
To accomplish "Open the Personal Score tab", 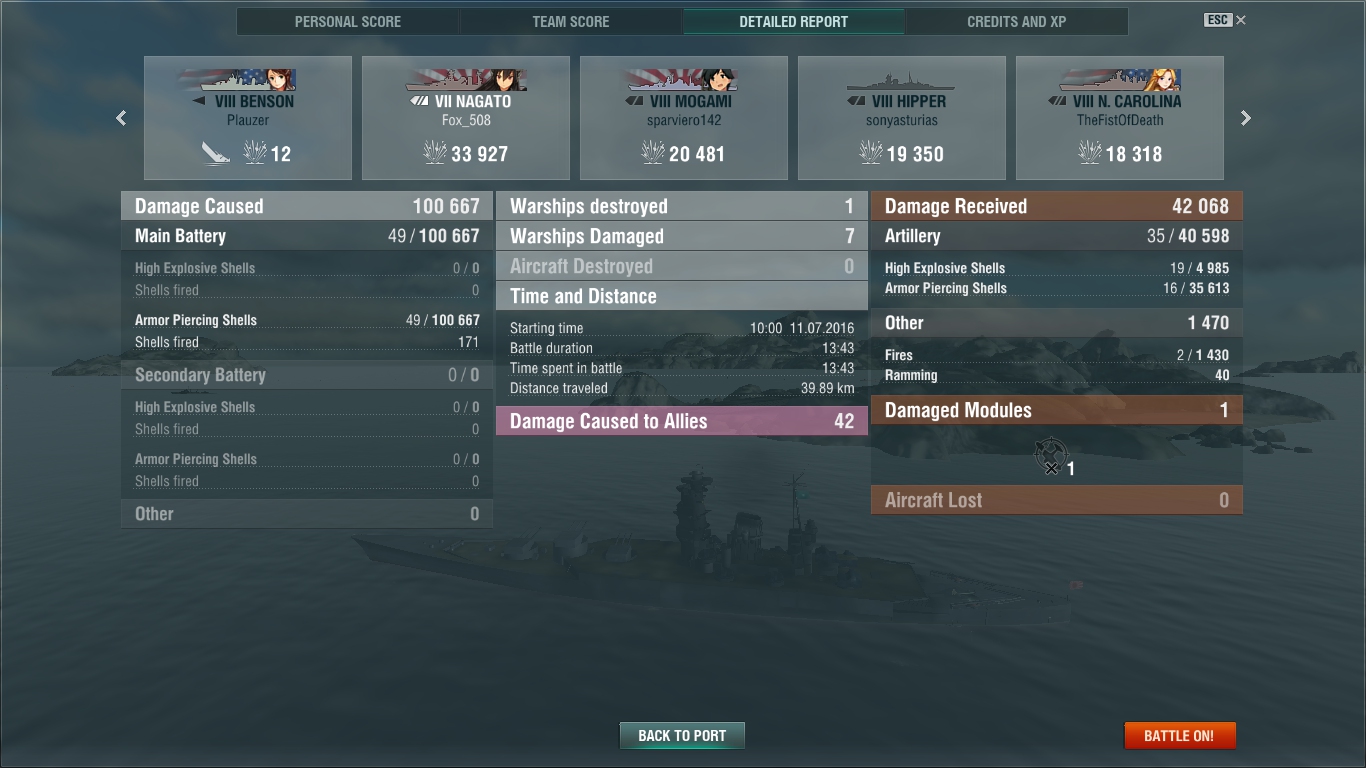I will [348, 21].
